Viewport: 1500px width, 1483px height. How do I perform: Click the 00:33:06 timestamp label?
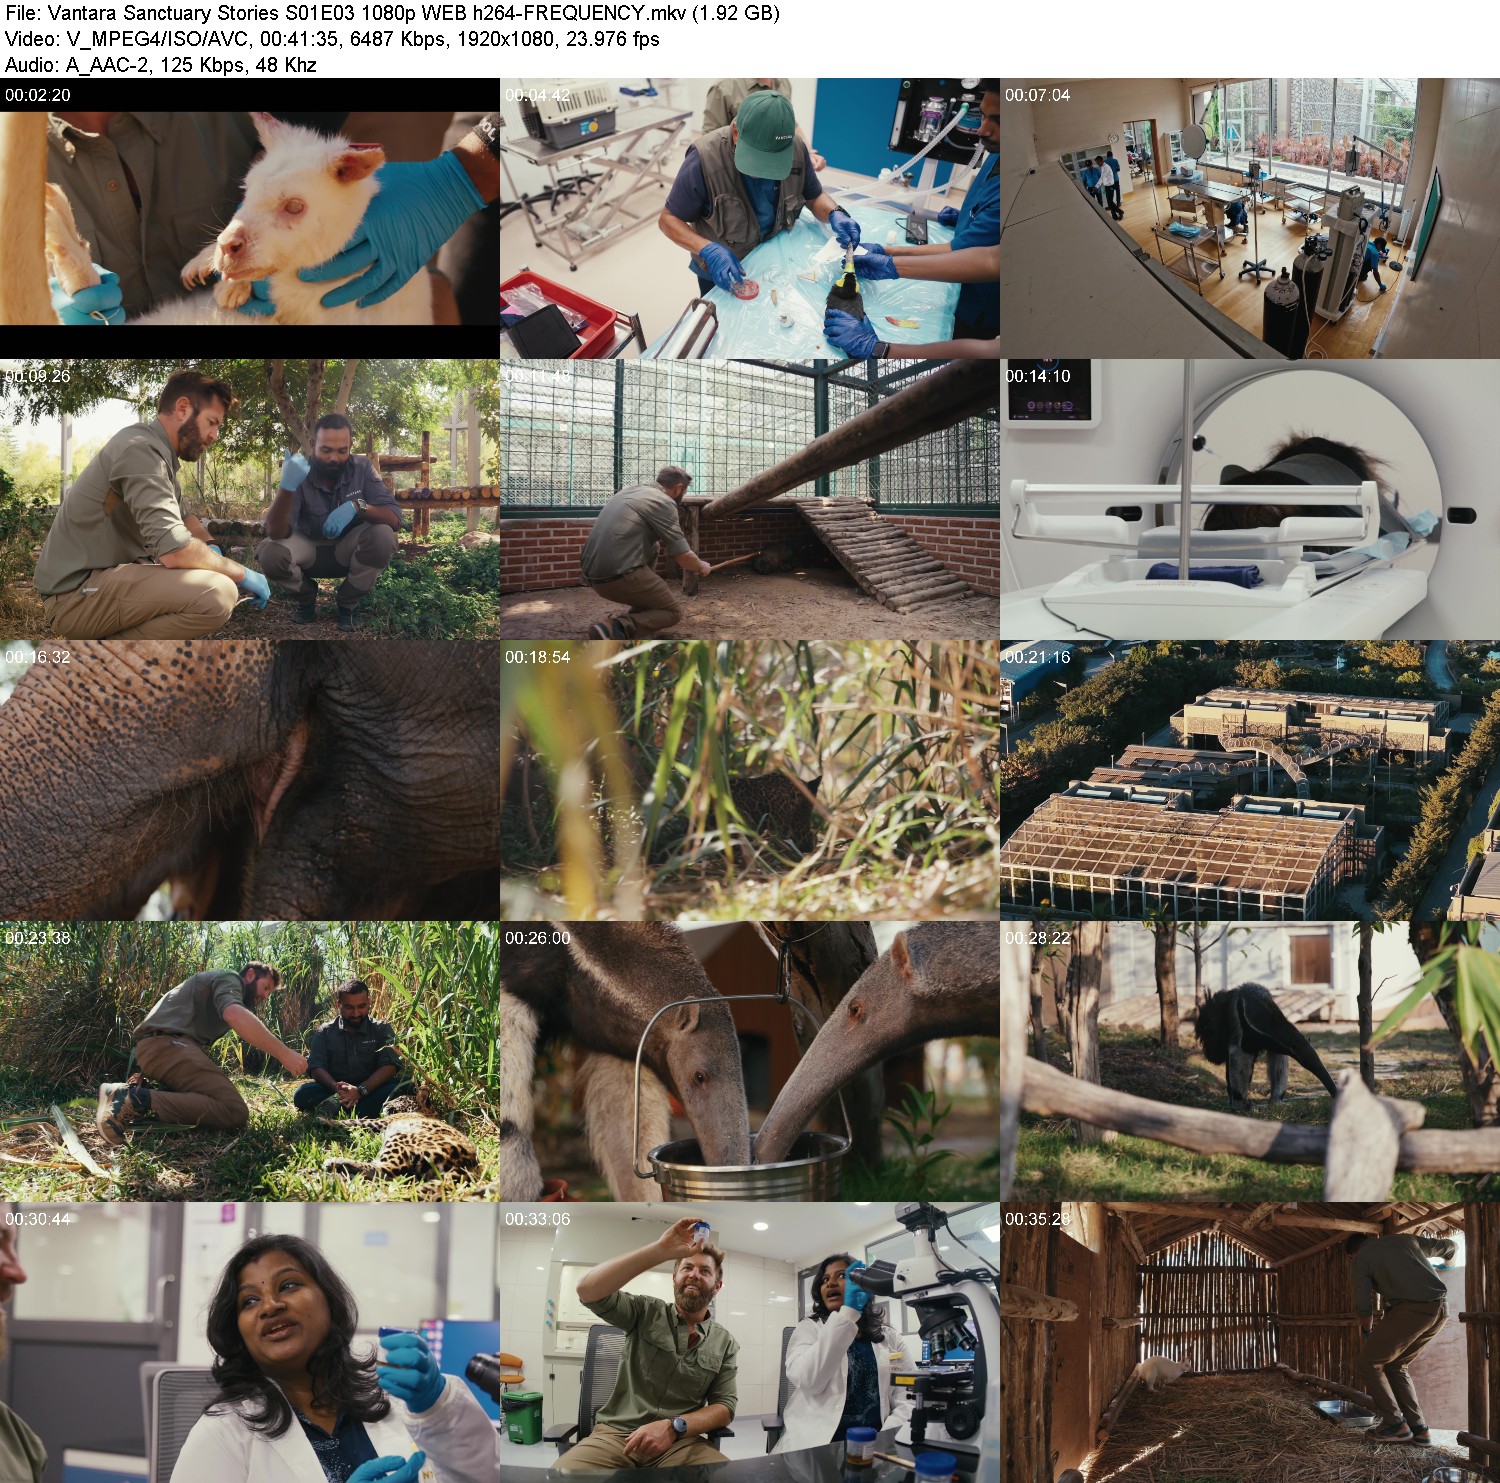[538, 1219]
